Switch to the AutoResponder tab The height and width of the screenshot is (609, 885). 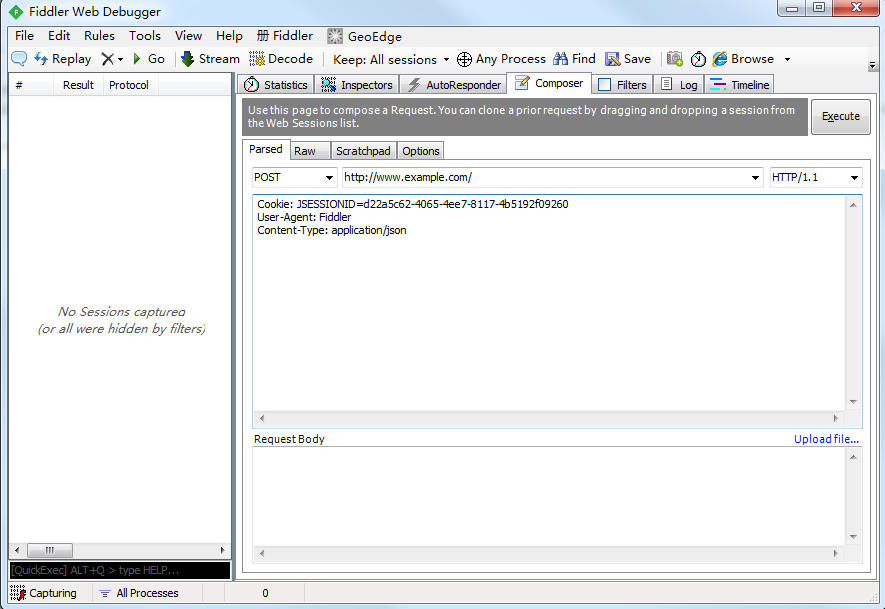pyautogui.click(x=454, y=85)
